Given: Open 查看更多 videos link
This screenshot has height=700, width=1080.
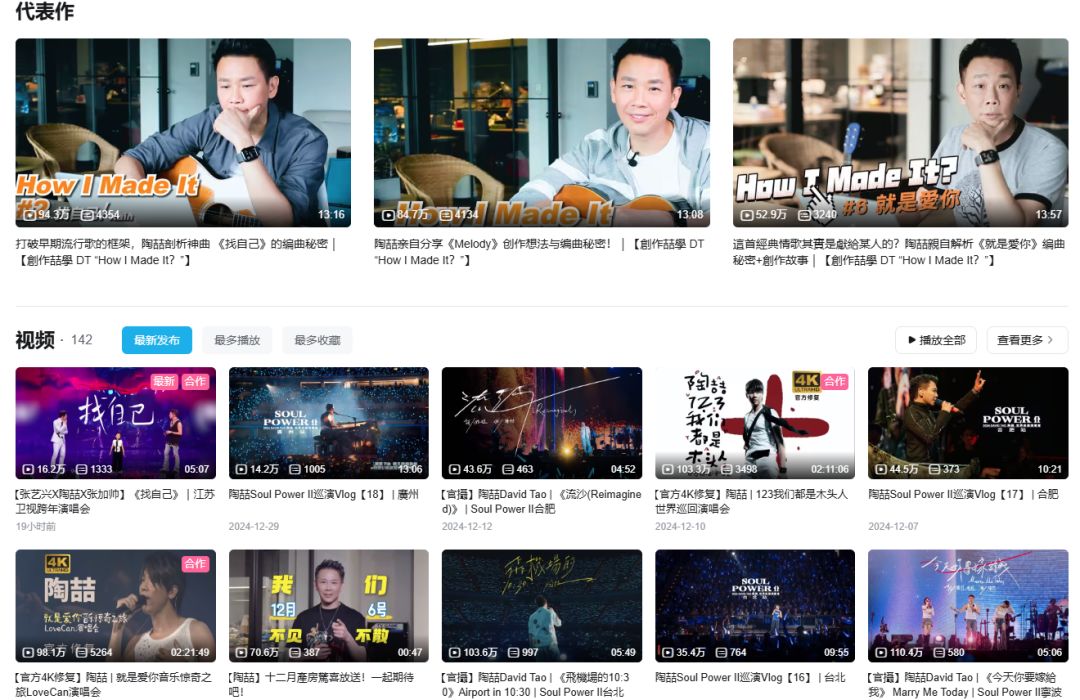Looking at the screenshot, I should pyautogui.click(x=1028, y=340).
